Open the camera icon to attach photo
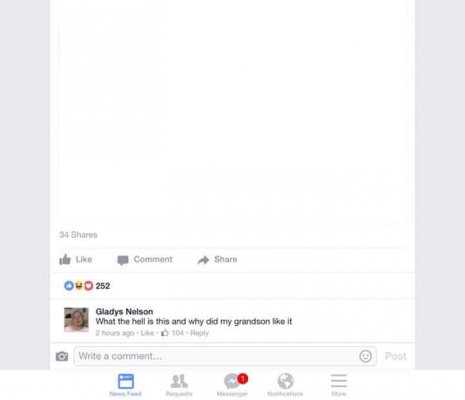 pyautogui.click(x=62, y=356)
